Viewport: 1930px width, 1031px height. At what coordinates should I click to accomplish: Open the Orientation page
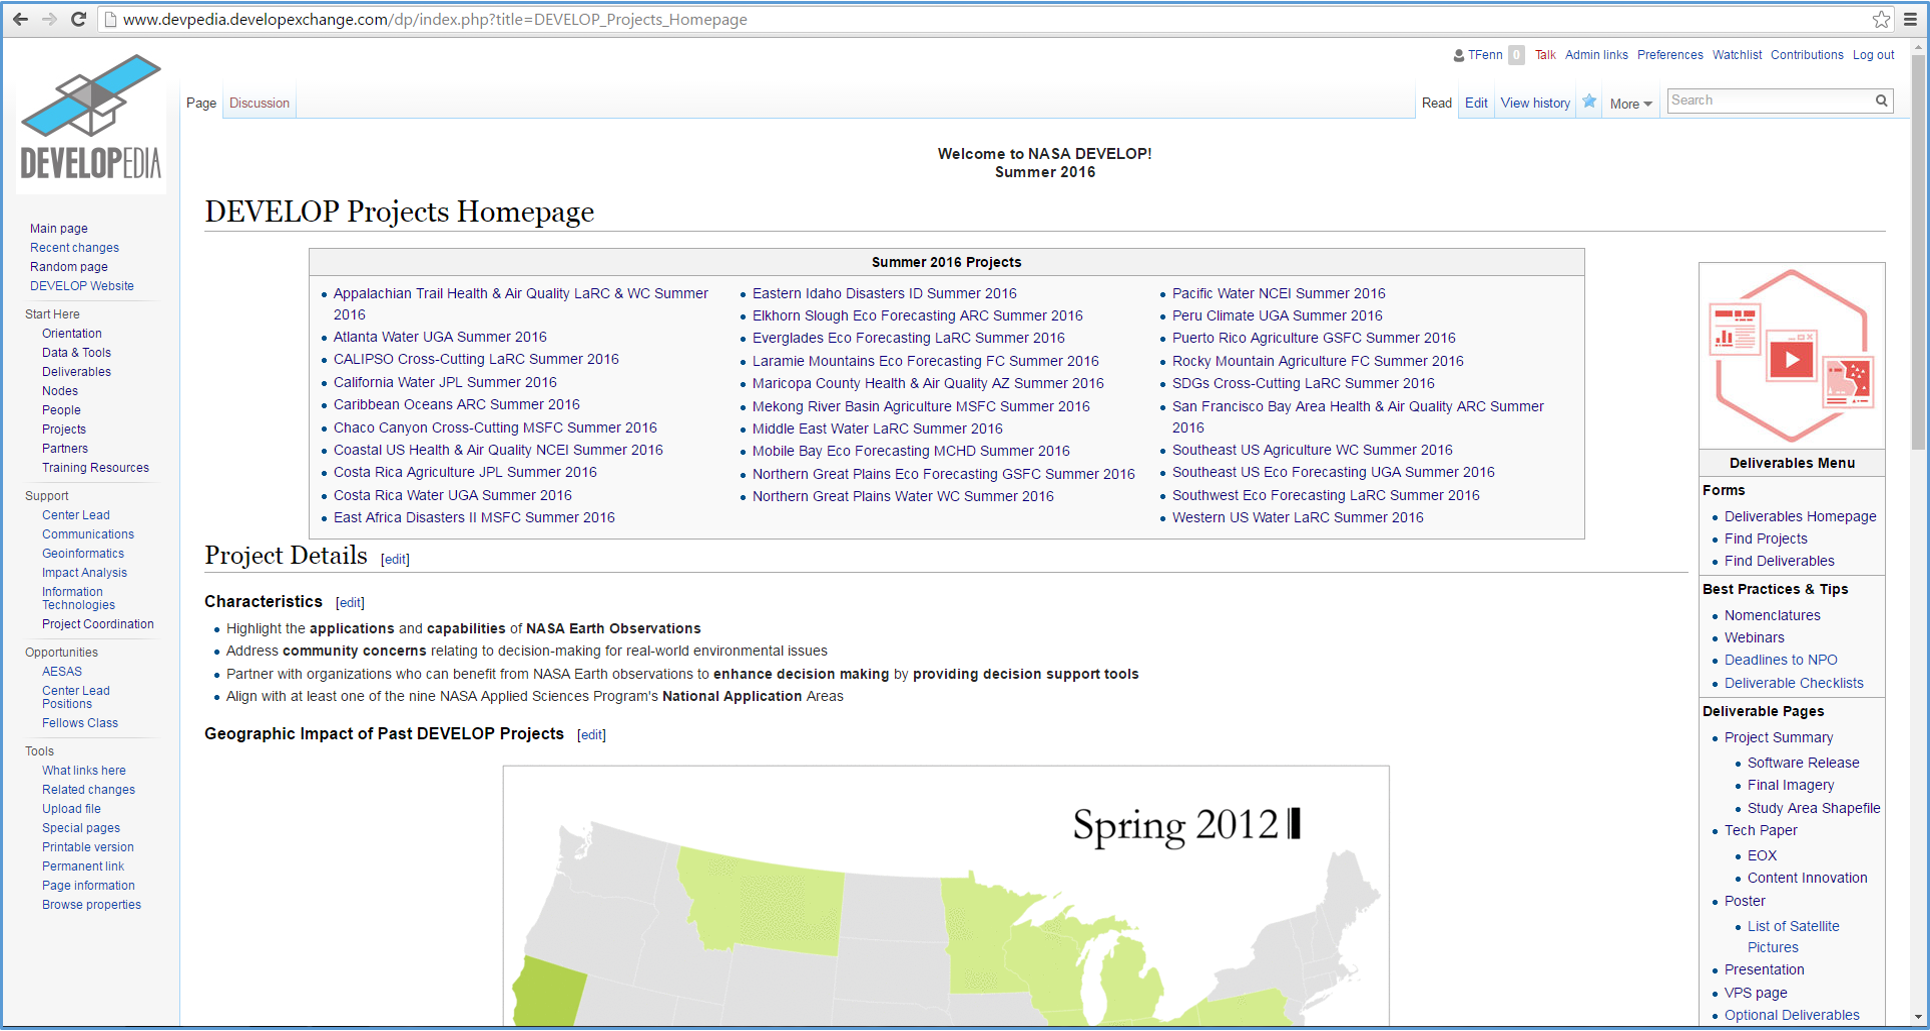tap(72, 334)
